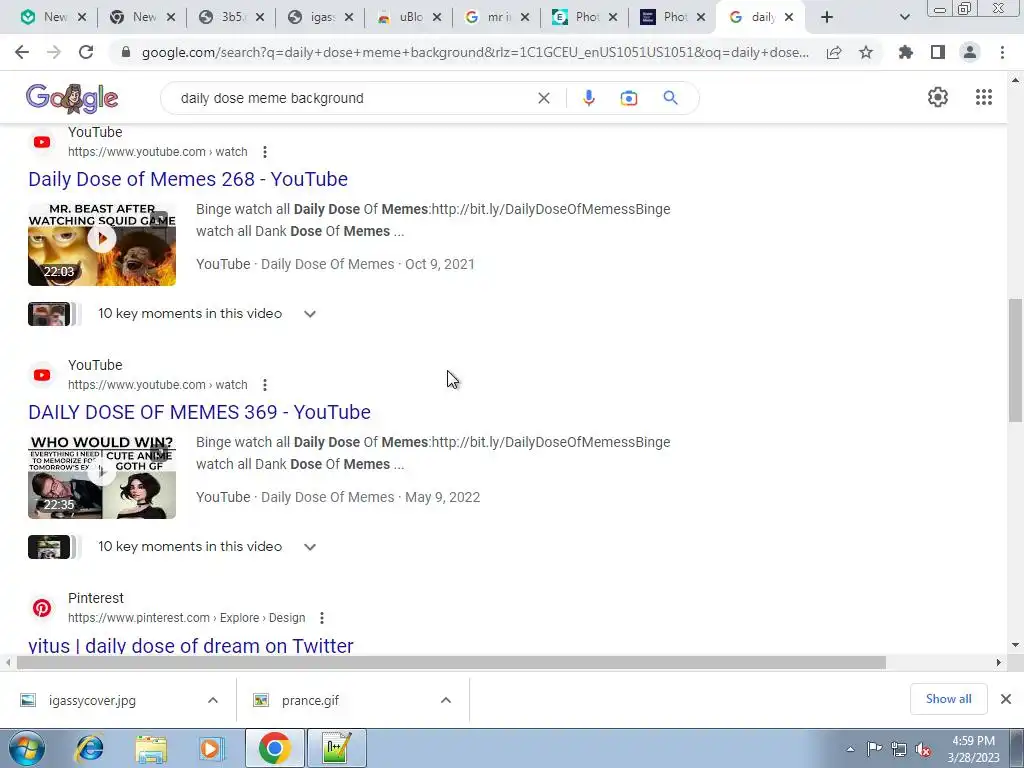Play Mr. Beast Squid Game video thumbnail
The width and height of the screenshot is (1024, 768).
[102, 245]
